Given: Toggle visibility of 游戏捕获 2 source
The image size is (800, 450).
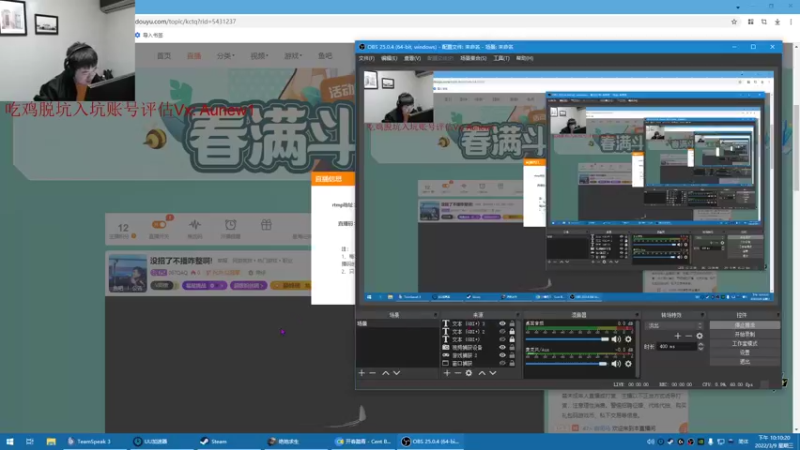Looking at the screenshot, I should (x=503, y=355).
